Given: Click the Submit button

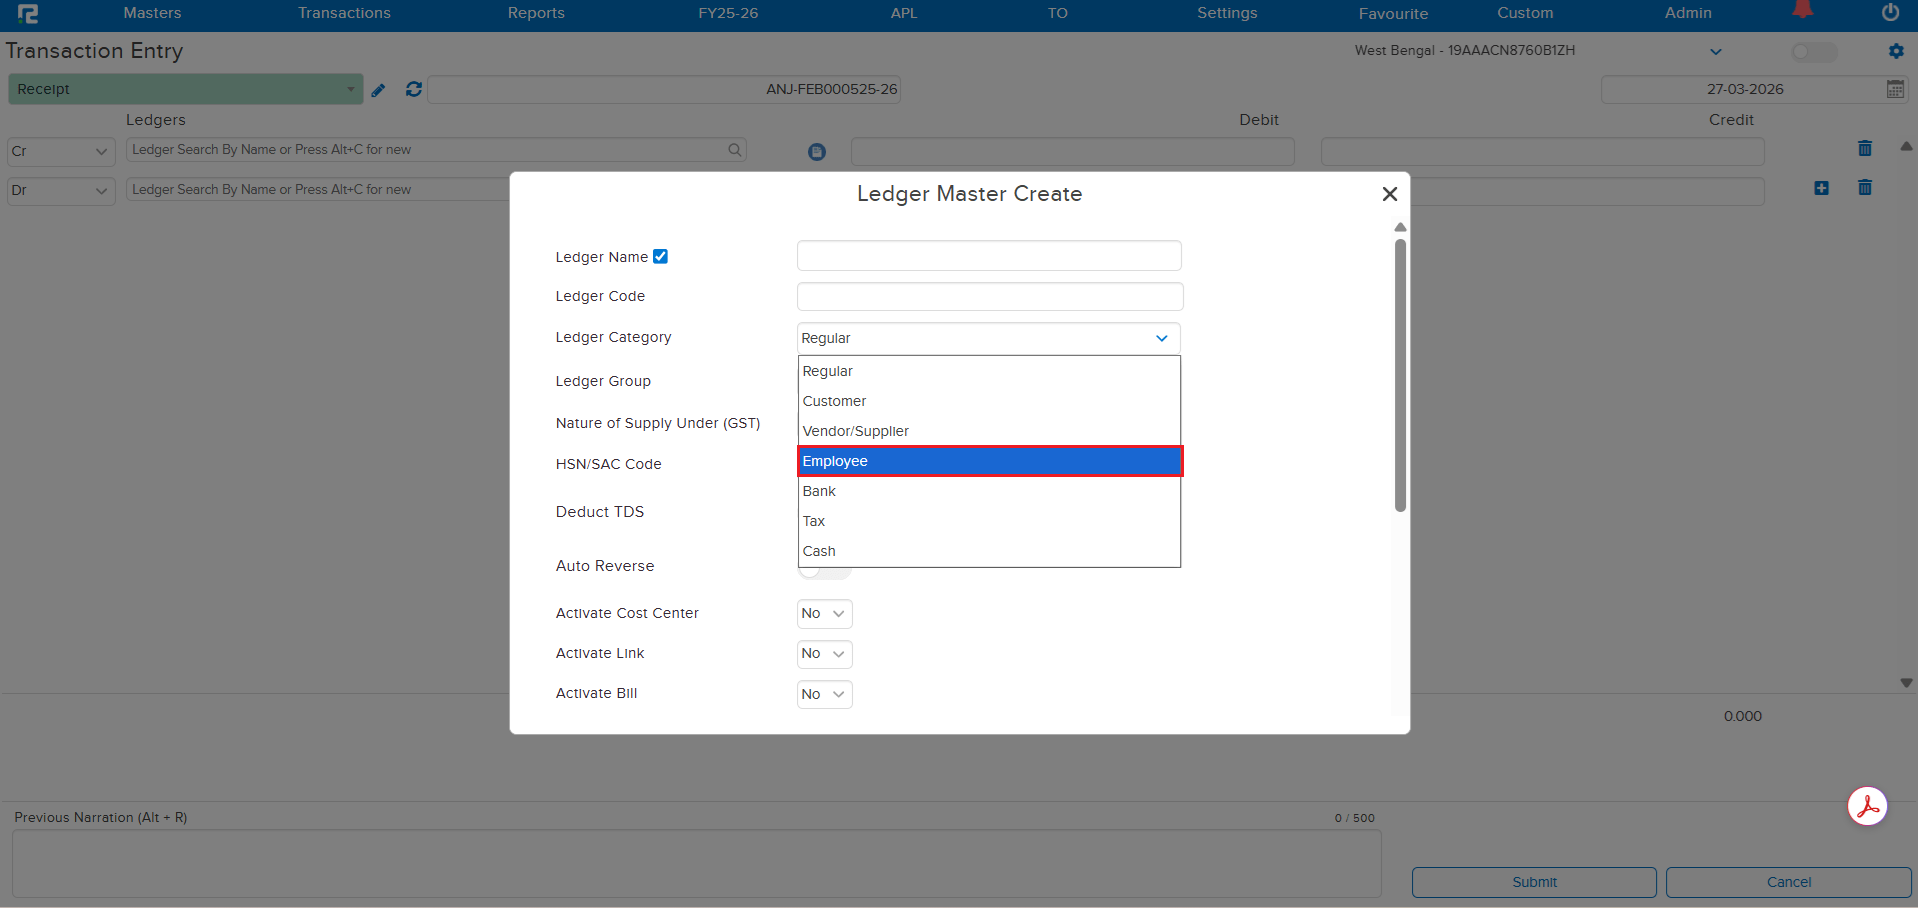Looking at the screenshot, I should [1534, 882].
